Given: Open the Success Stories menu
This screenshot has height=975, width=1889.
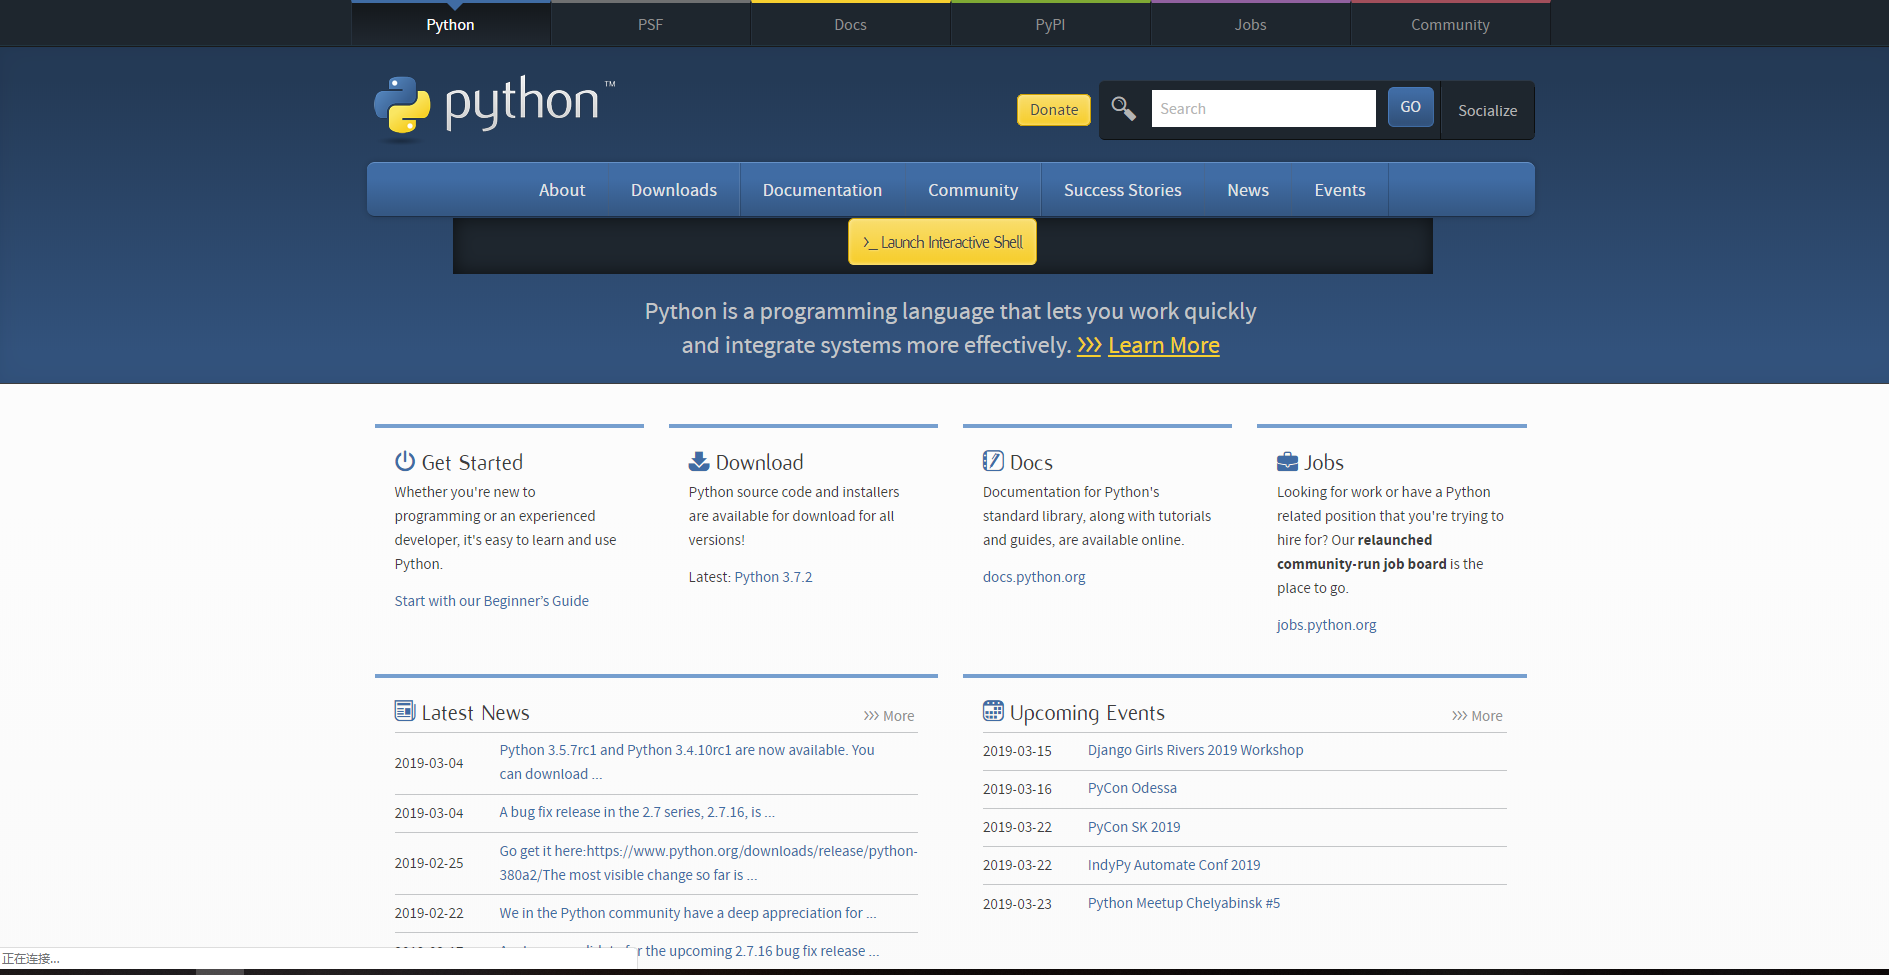Looking at the screenshot, I should point(1122,190).
